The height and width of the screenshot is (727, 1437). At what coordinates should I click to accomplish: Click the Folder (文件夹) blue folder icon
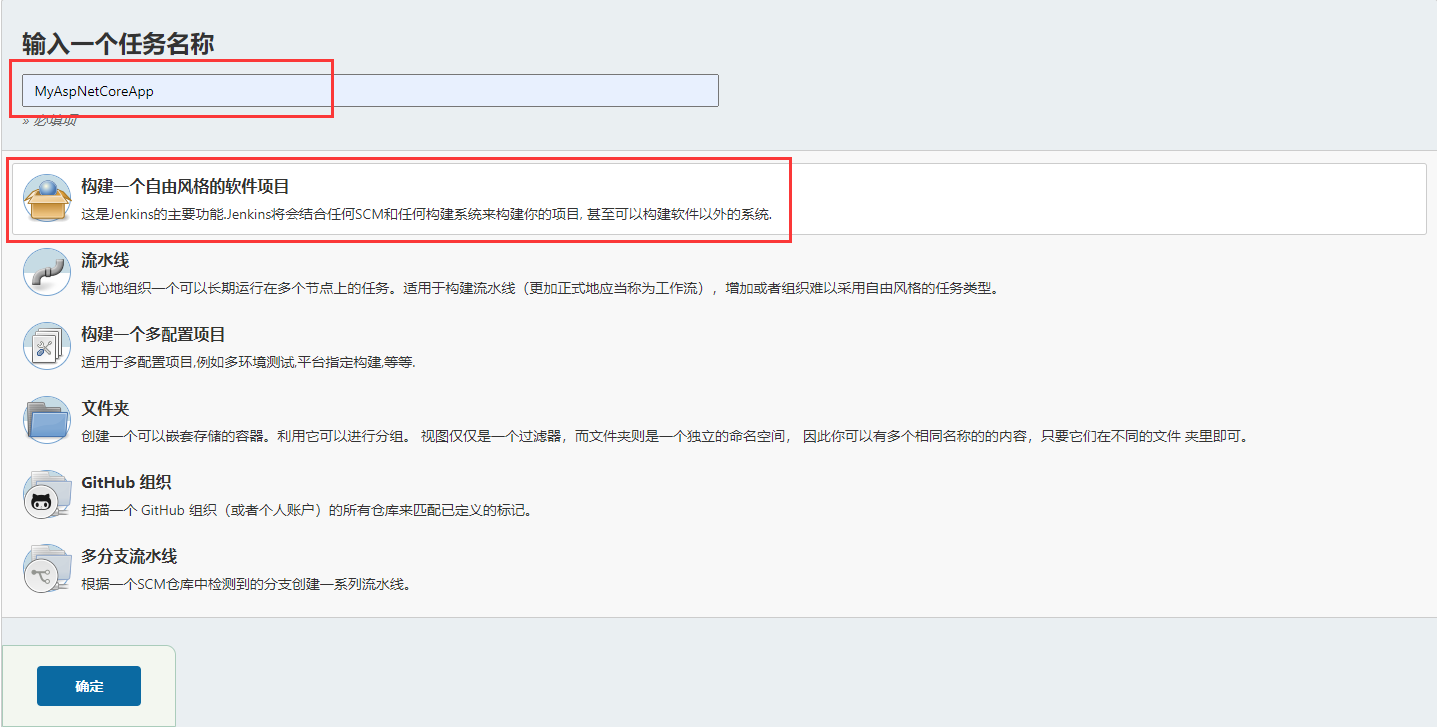(46, 419)
